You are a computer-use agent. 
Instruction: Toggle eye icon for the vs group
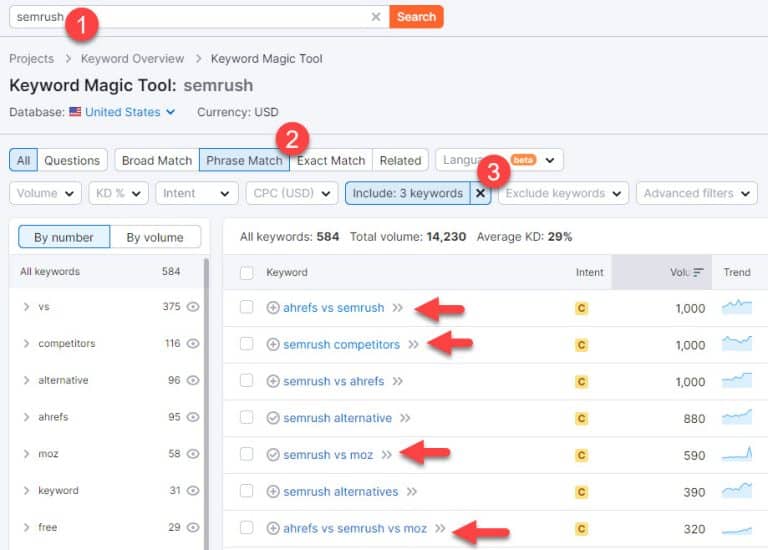193,307
